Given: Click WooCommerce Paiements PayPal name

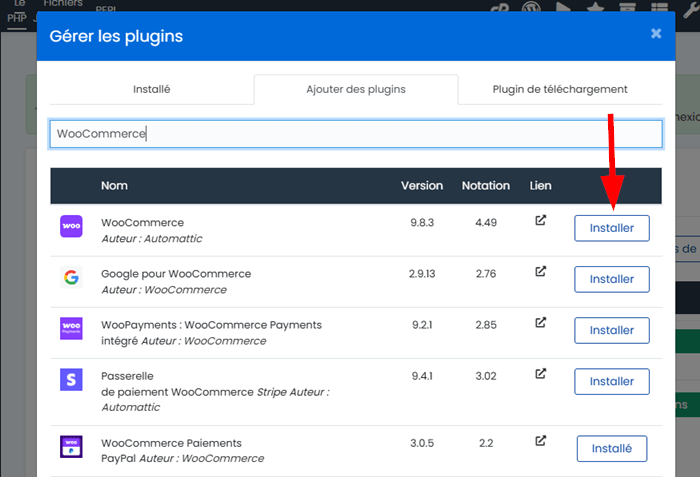Looking at the screenshot, I should coord(171,451).
